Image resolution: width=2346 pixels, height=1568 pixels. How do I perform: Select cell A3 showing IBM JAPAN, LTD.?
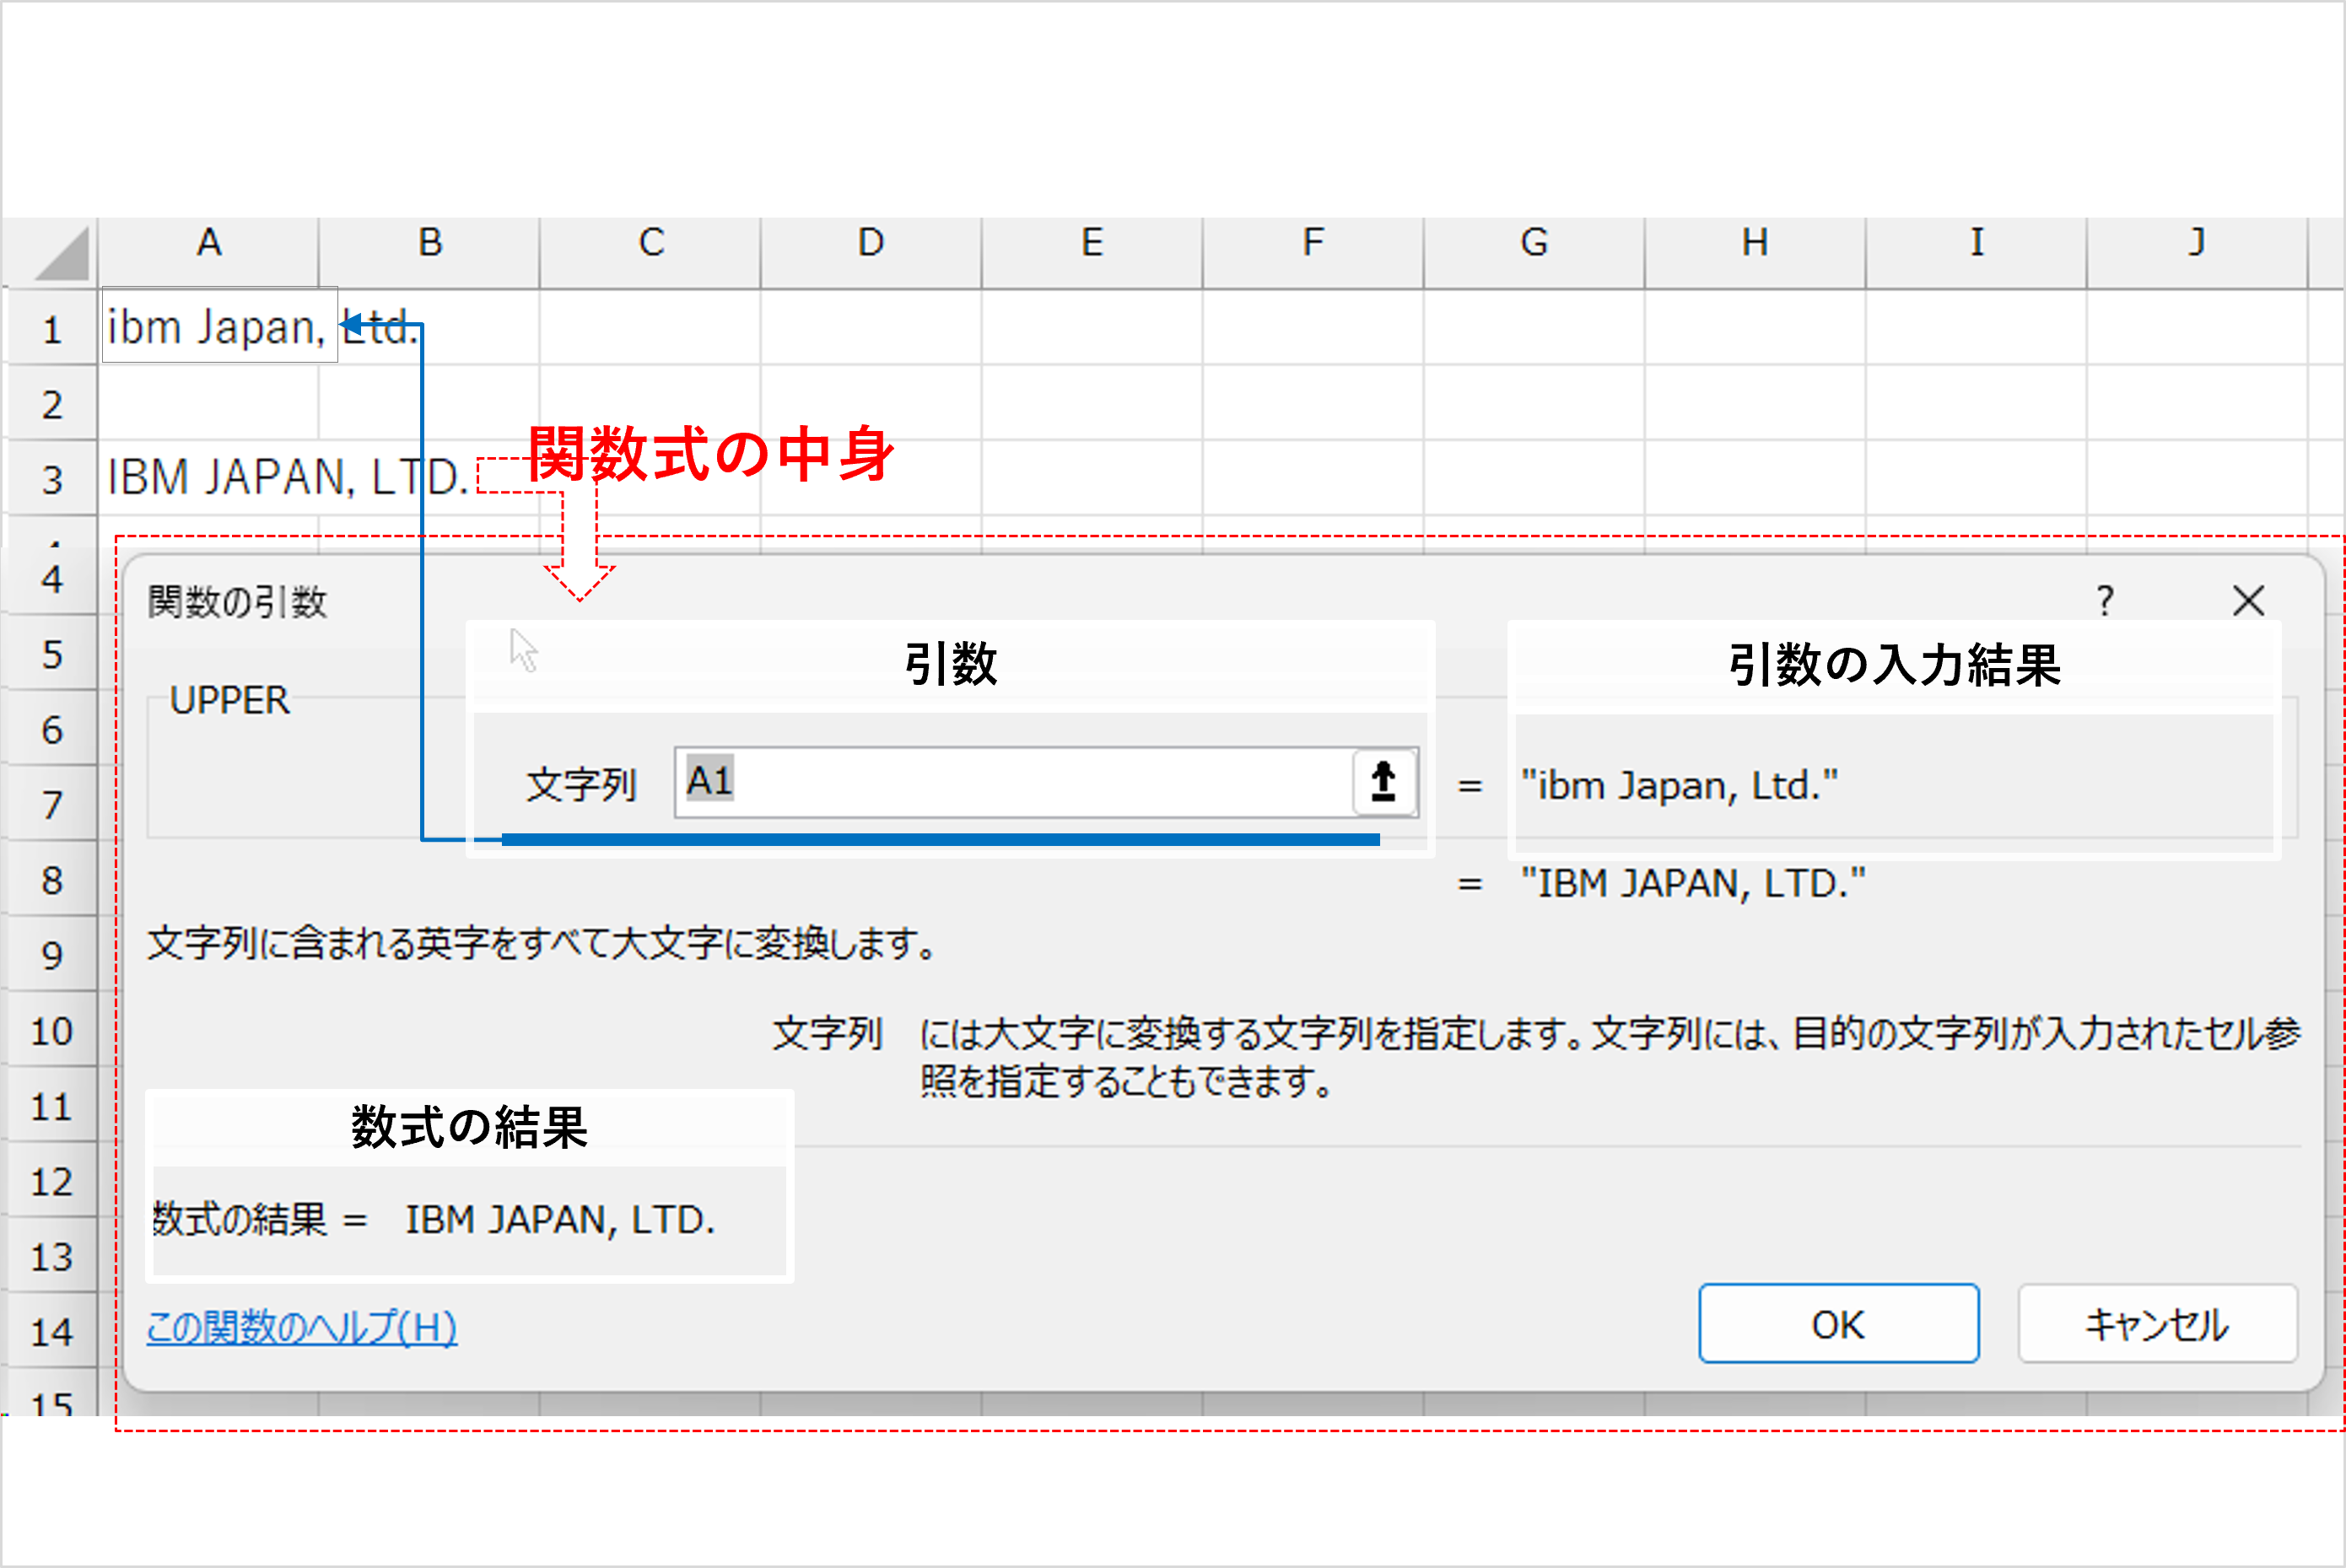tap(210, 478)
